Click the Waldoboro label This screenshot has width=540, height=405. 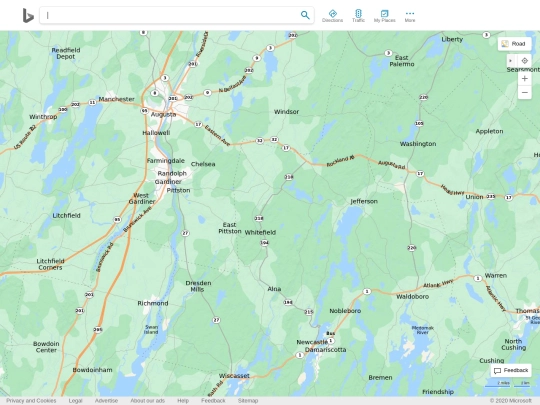point(412,297)
